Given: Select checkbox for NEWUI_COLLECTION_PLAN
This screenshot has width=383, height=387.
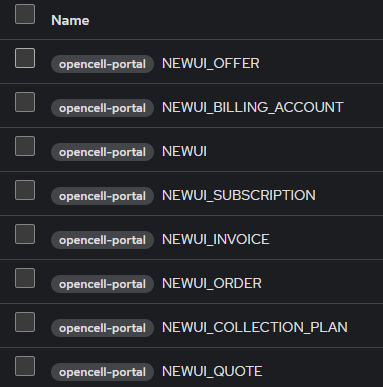Looking at the screenshot, I should click(x=25, y=322).
